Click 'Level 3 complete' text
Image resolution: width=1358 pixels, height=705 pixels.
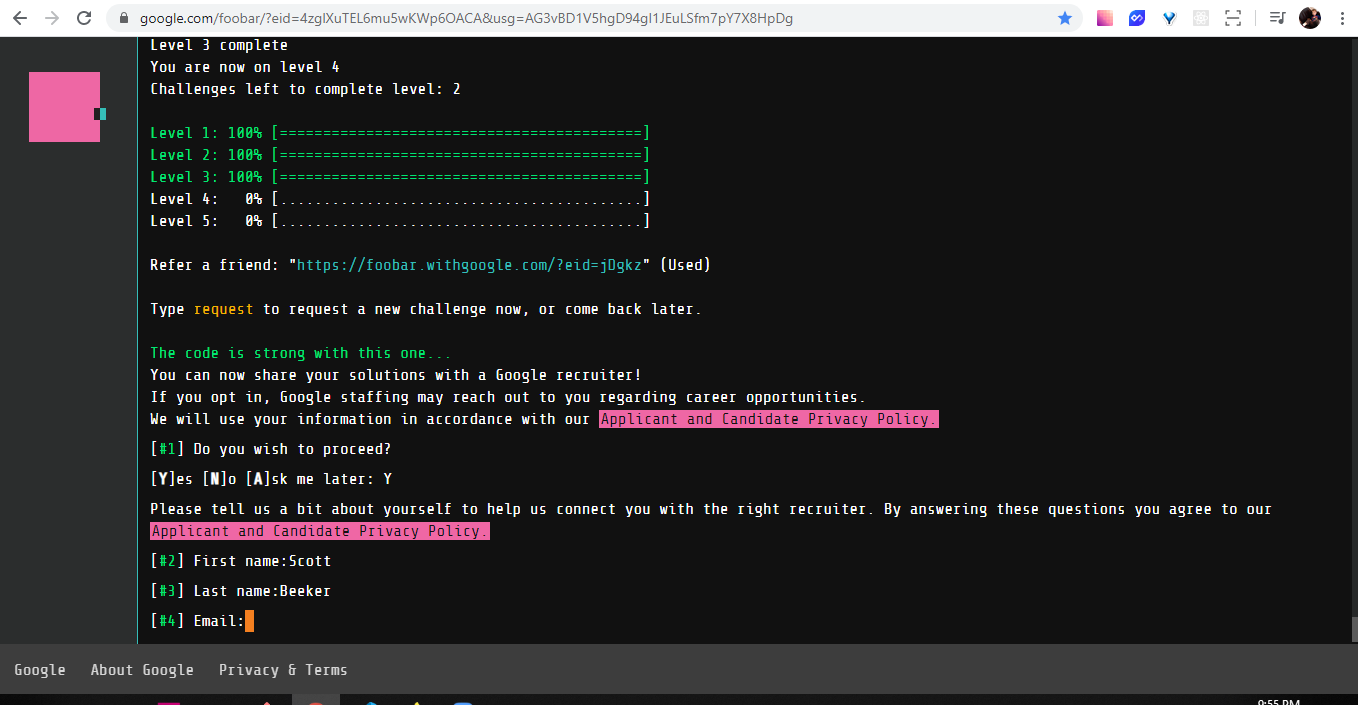[219, 45]
